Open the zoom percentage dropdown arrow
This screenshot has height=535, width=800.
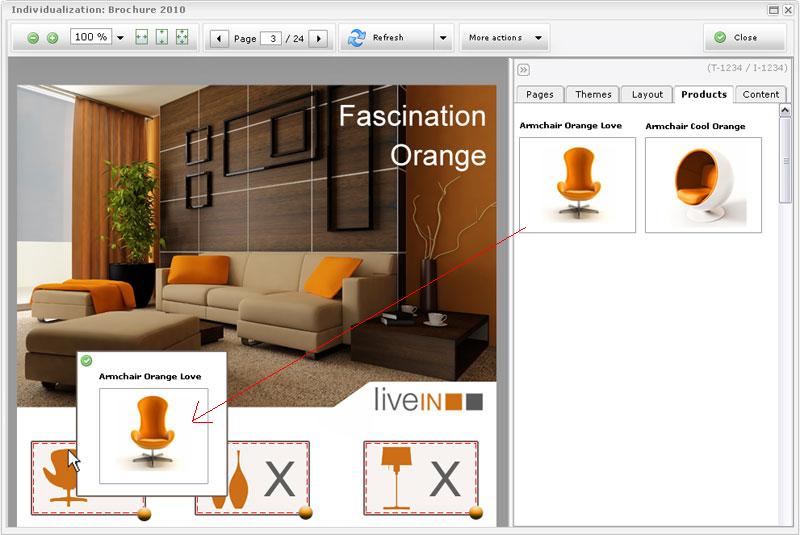120,38
